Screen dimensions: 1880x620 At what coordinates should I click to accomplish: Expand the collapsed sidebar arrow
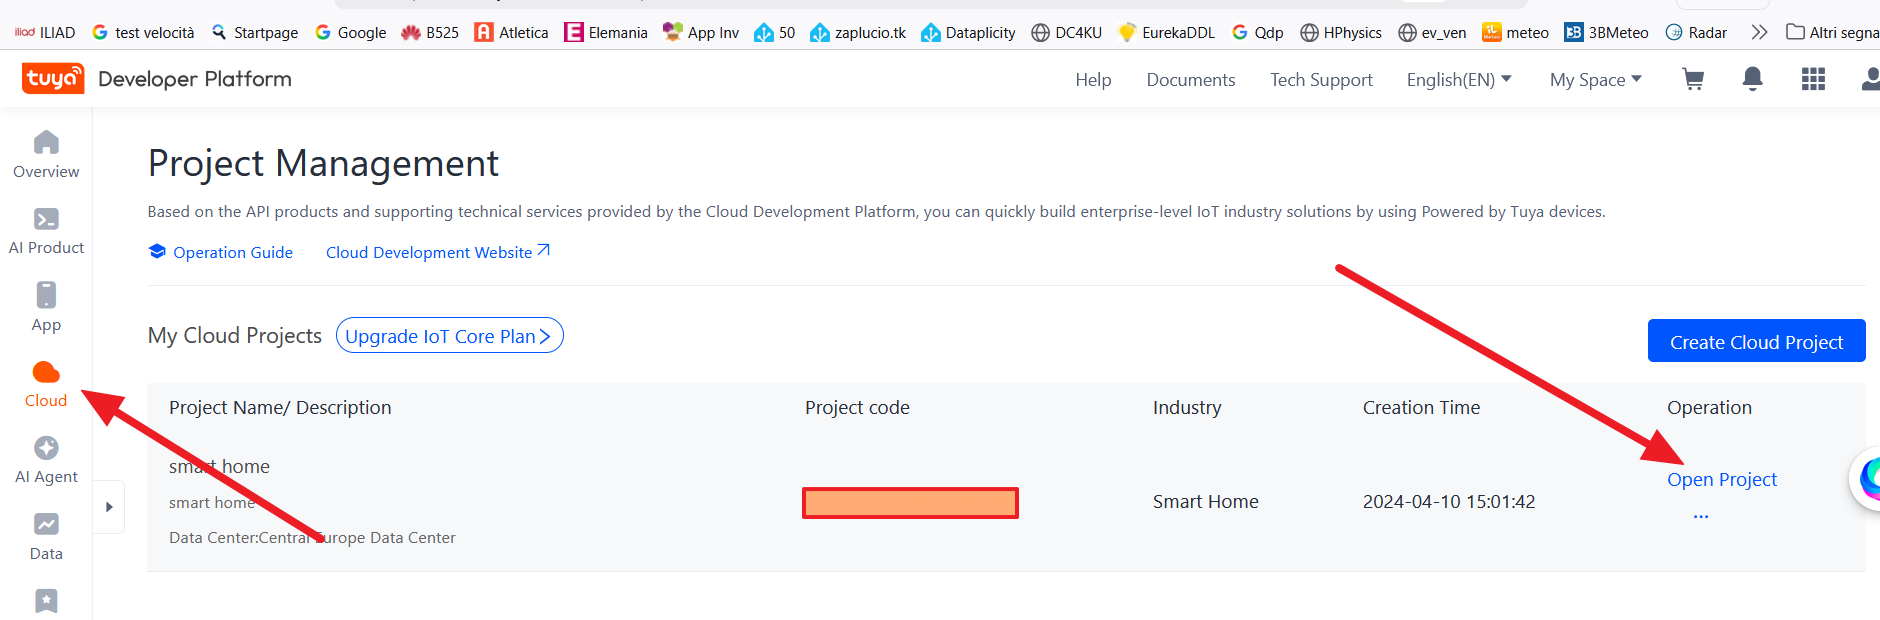(109, 507)
